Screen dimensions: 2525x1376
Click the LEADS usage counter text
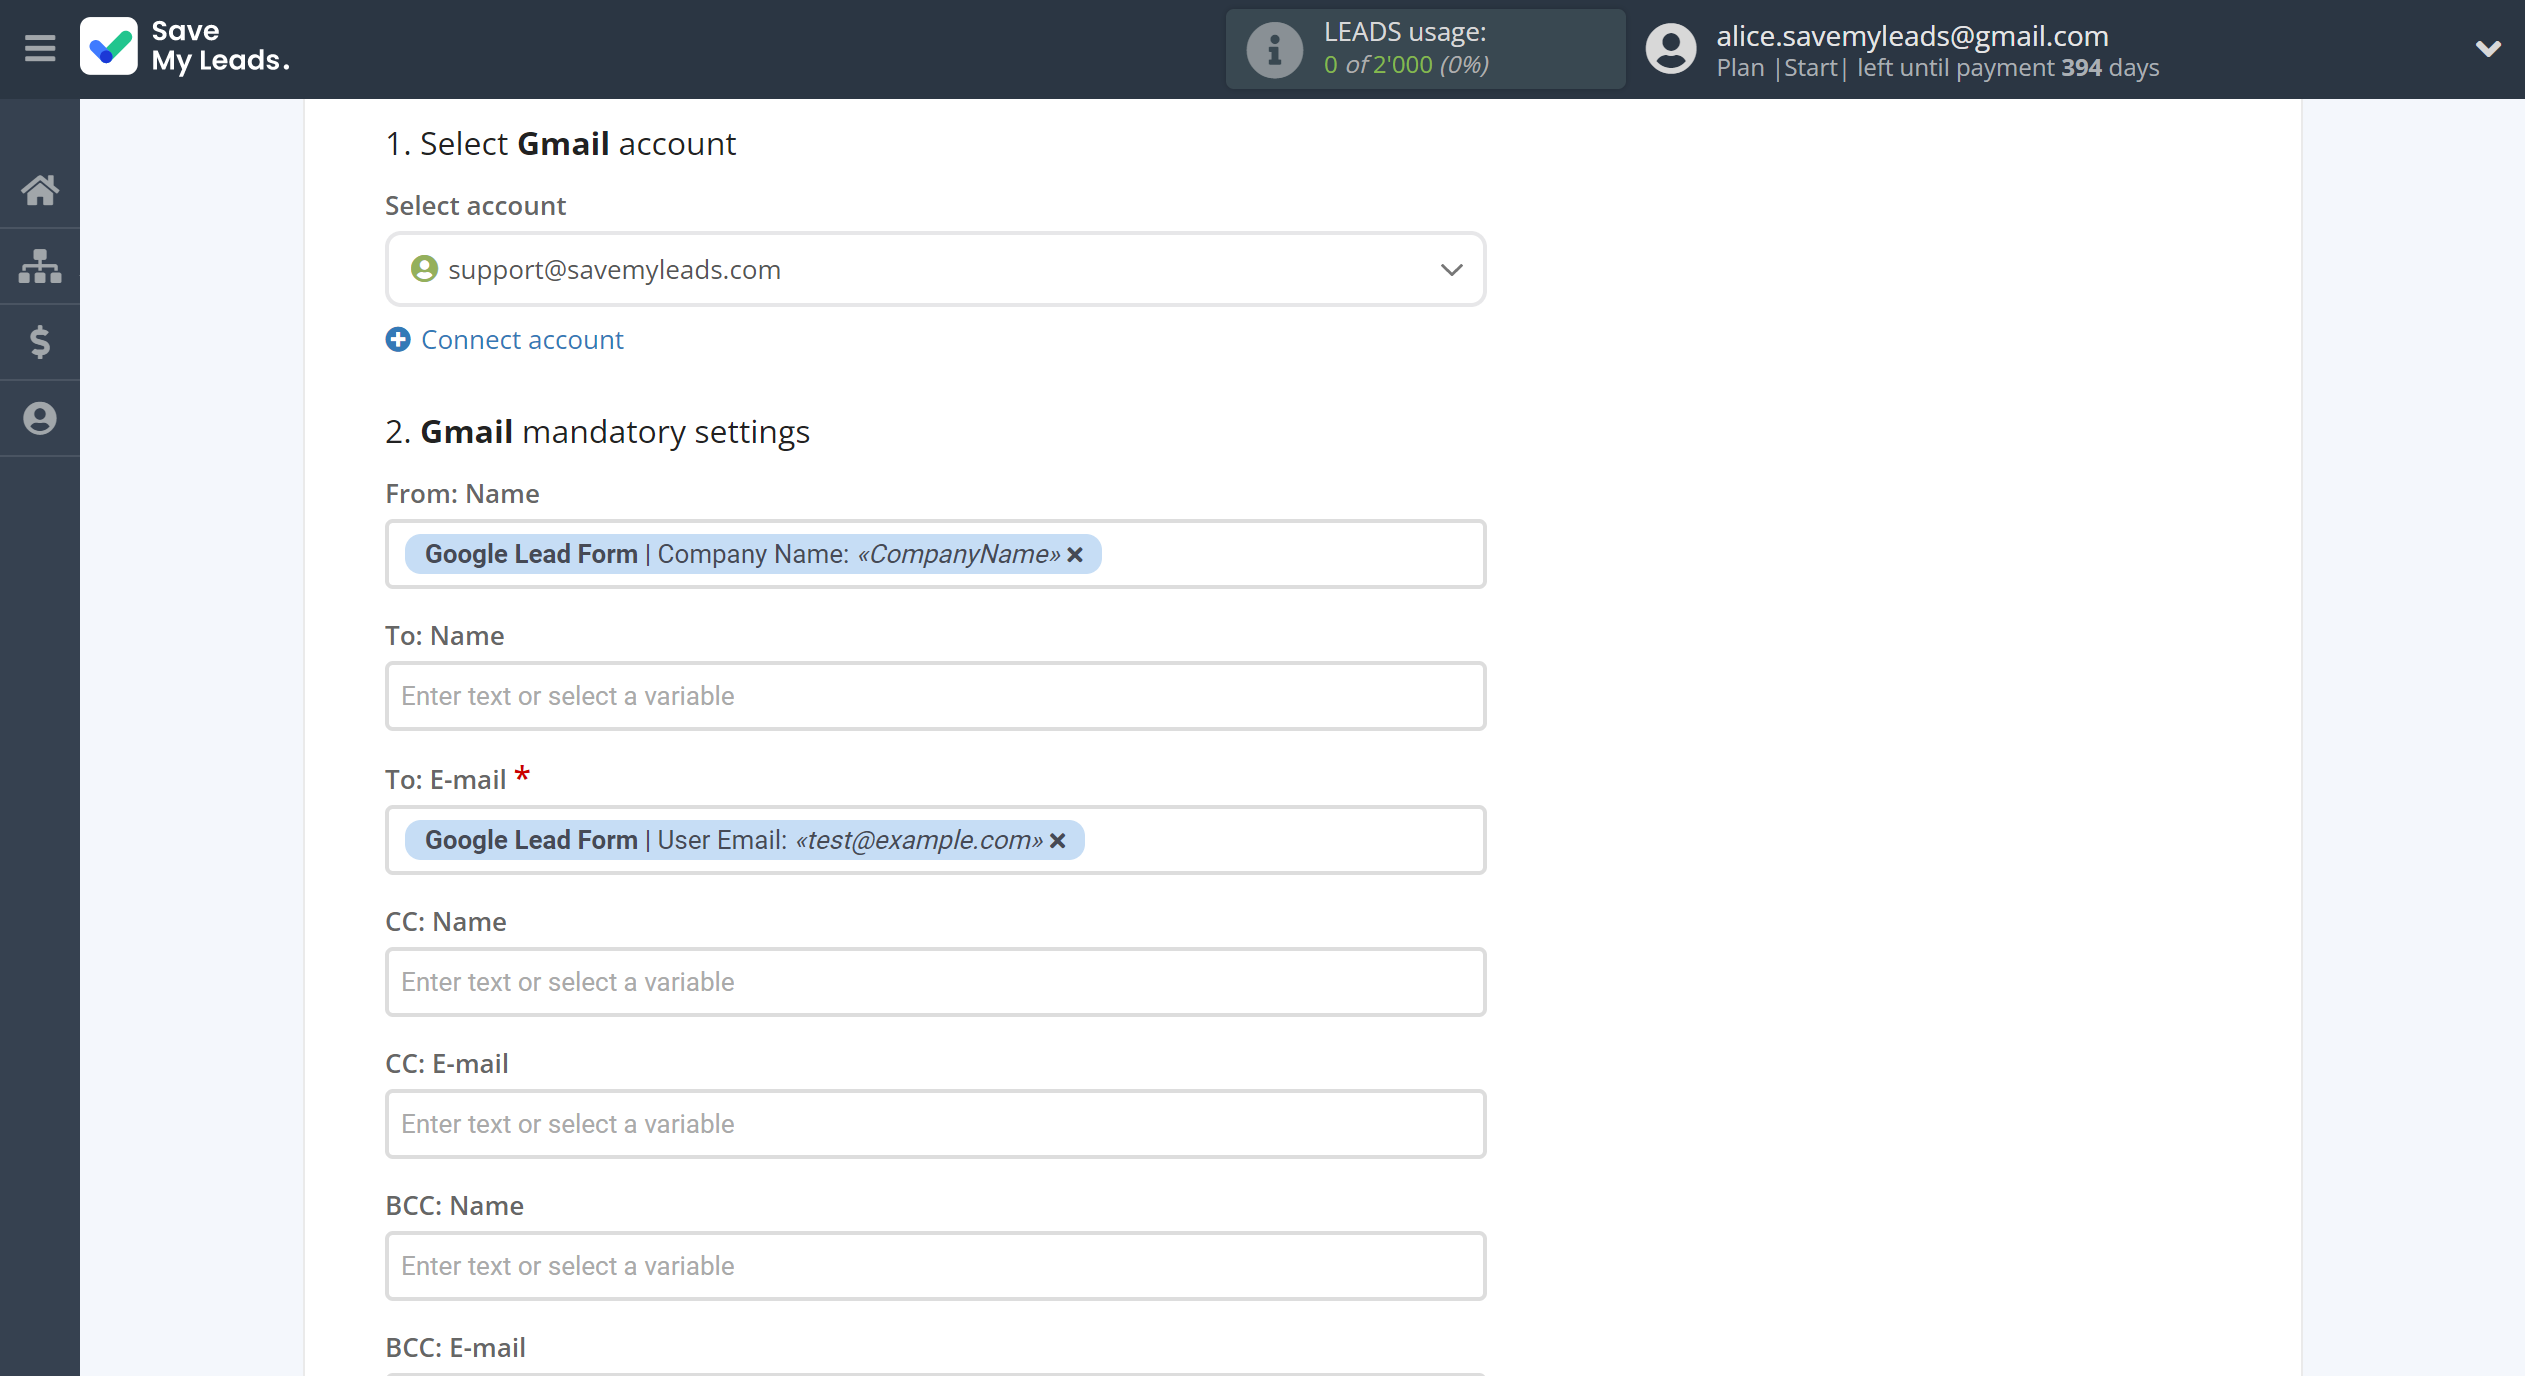pos(1406,65)
